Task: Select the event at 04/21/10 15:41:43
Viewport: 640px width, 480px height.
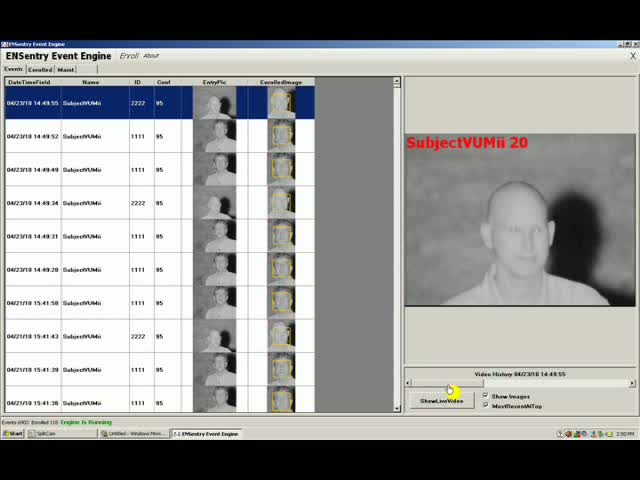Action: [160, 336]
